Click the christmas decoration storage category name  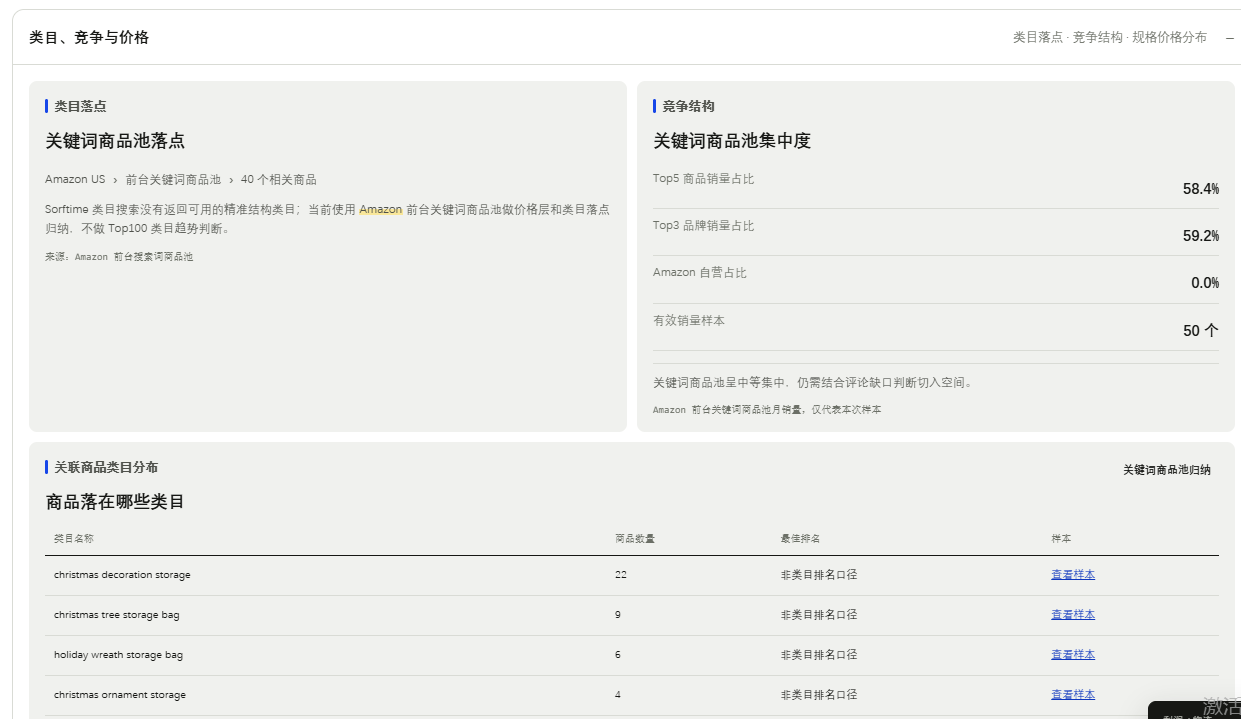click(122, 575)
